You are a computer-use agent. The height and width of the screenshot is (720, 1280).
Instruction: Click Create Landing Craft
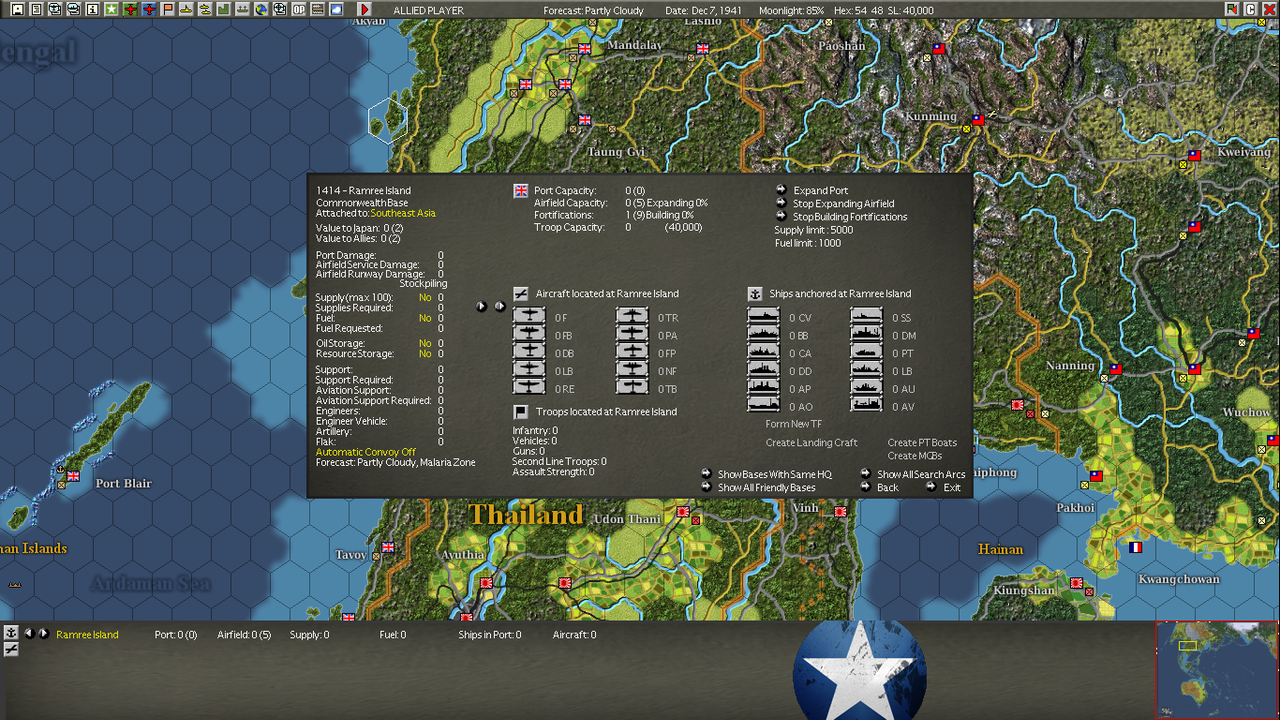[x=811, y=442]
